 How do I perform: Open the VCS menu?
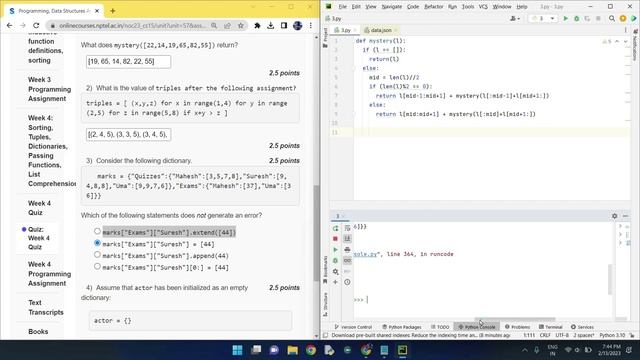tap(483, 7)
